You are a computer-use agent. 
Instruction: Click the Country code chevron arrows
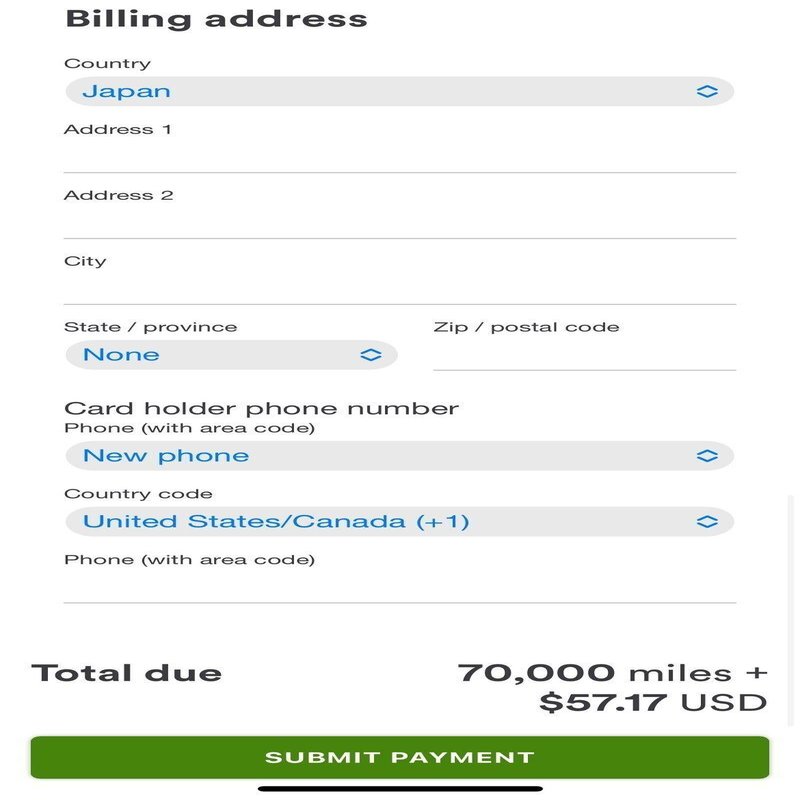707,522
